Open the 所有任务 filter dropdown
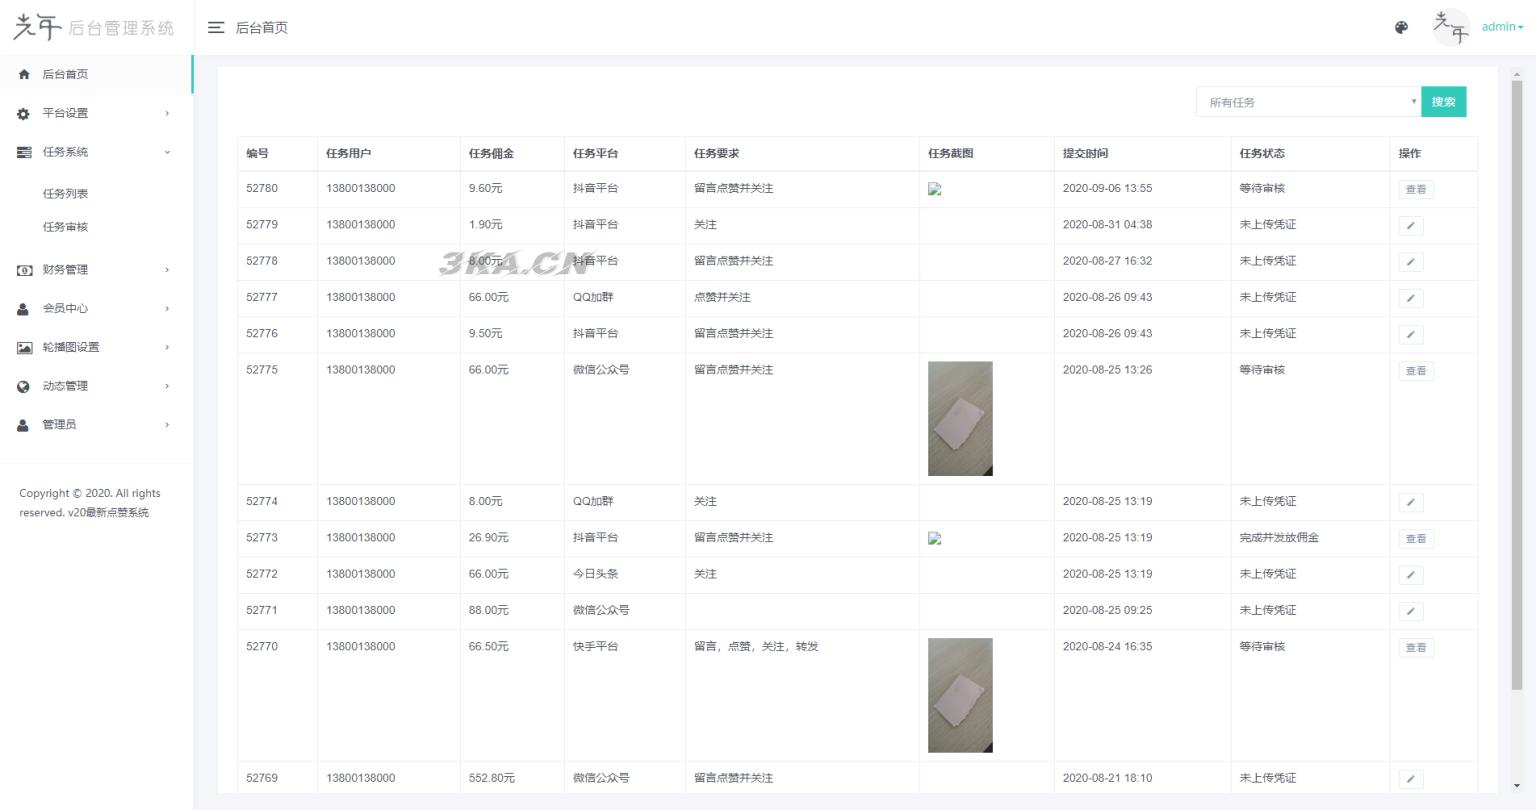This screenshot has width=1536, height=810. pyautogui.click(x=1308, y=102)
